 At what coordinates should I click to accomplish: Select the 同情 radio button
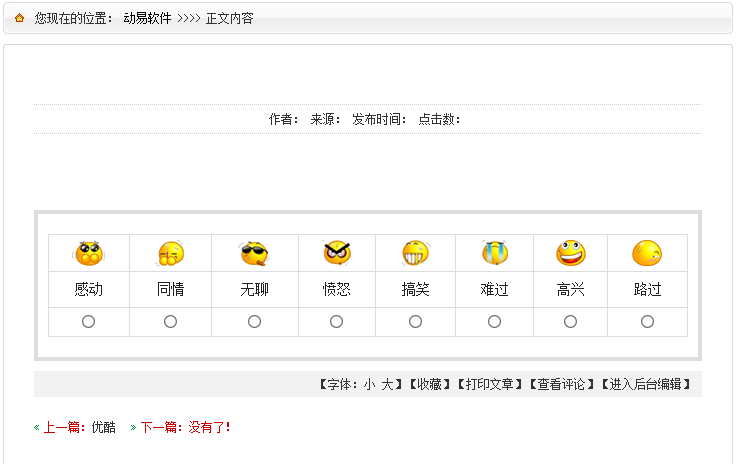170,322
